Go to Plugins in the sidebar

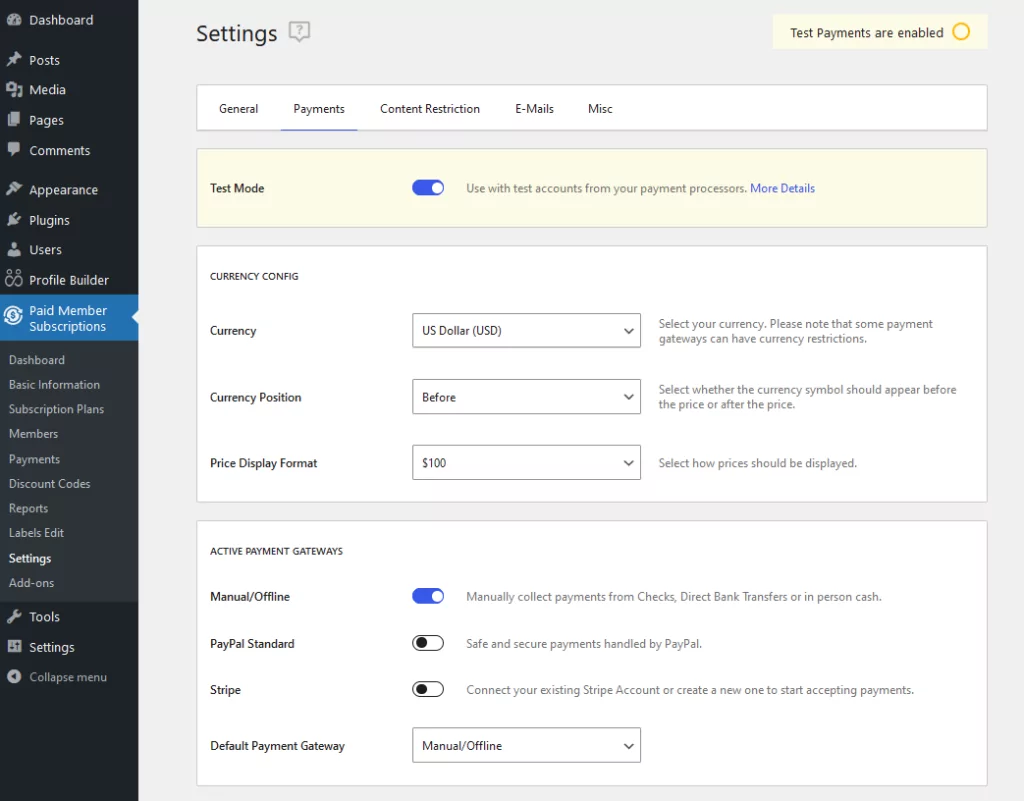49,220
